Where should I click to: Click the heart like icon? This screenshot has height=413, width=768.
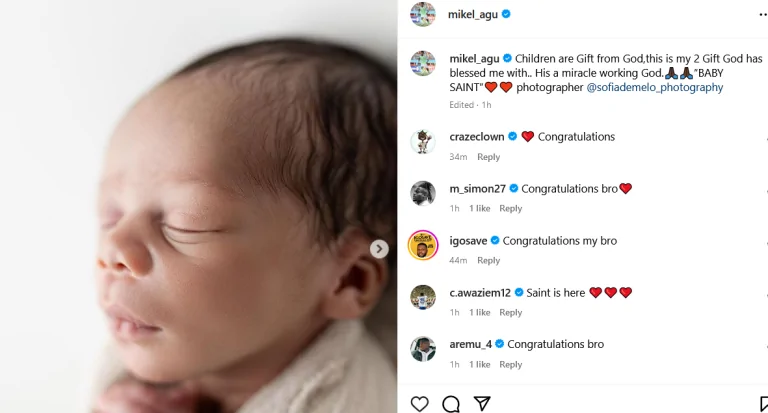[x=420, y=403]
